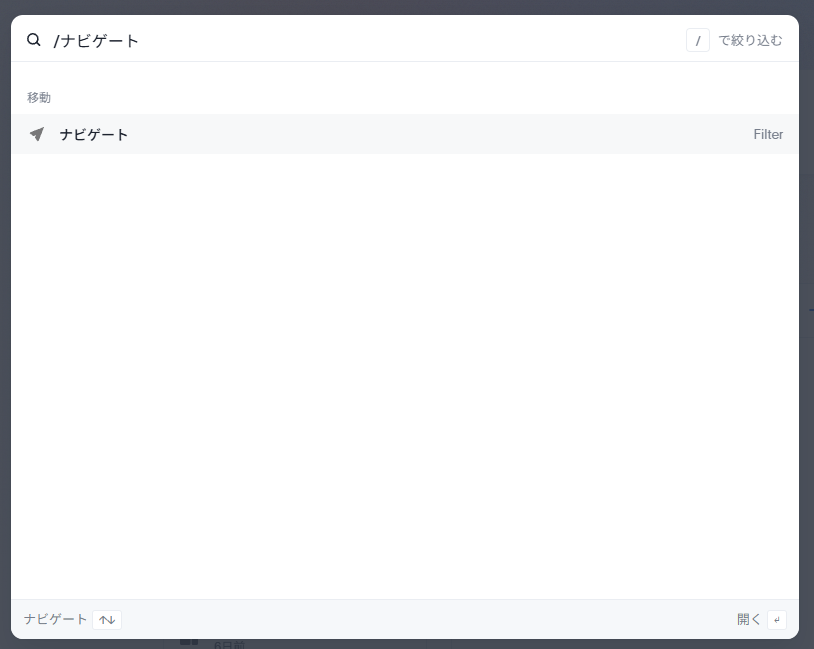Click empty area below the ナビゲート result
Viewport: 814px width, 649px height.
click(405, 376)
